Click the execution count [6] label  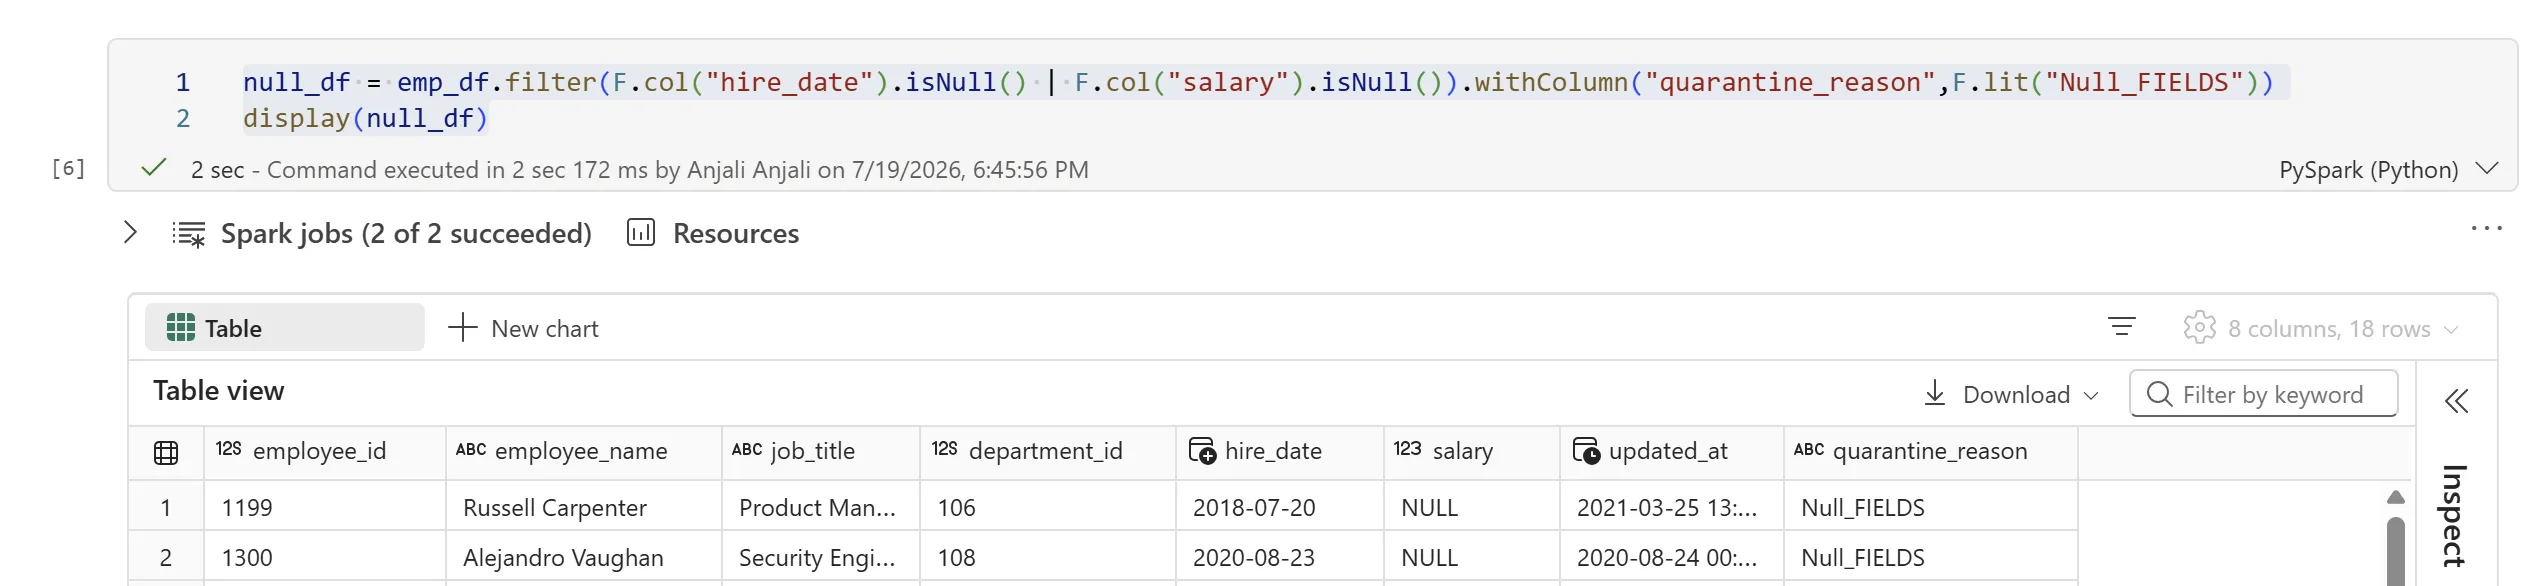(68, 168)
